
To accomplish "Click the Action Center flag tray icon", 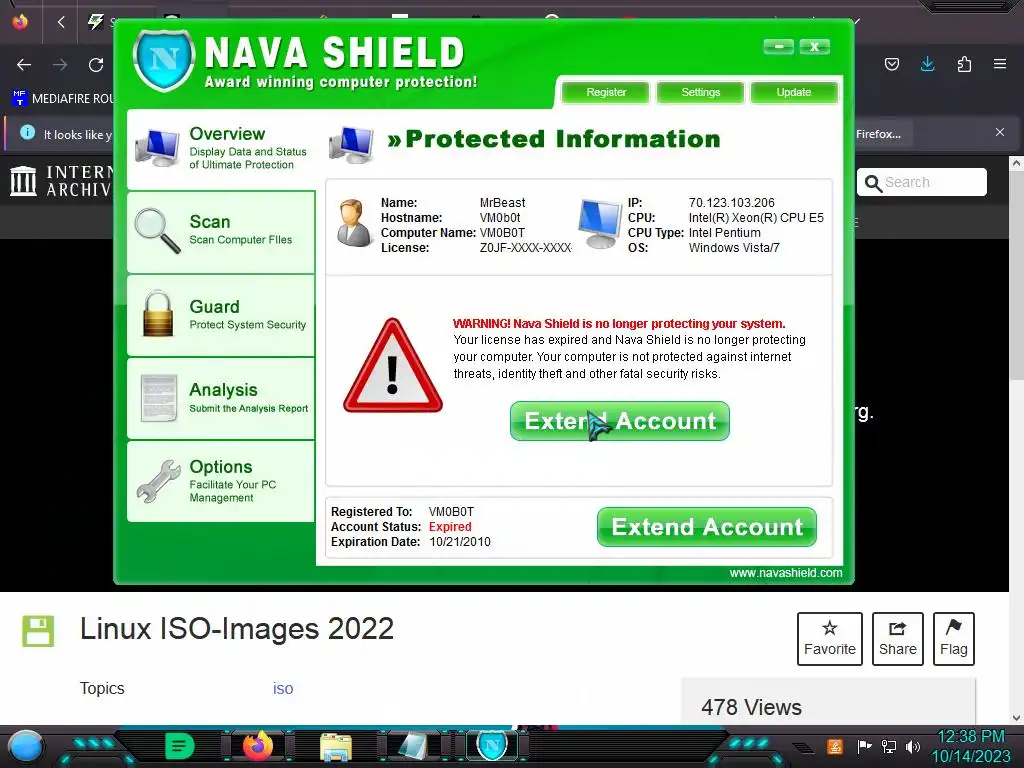I will click(863, 746).
